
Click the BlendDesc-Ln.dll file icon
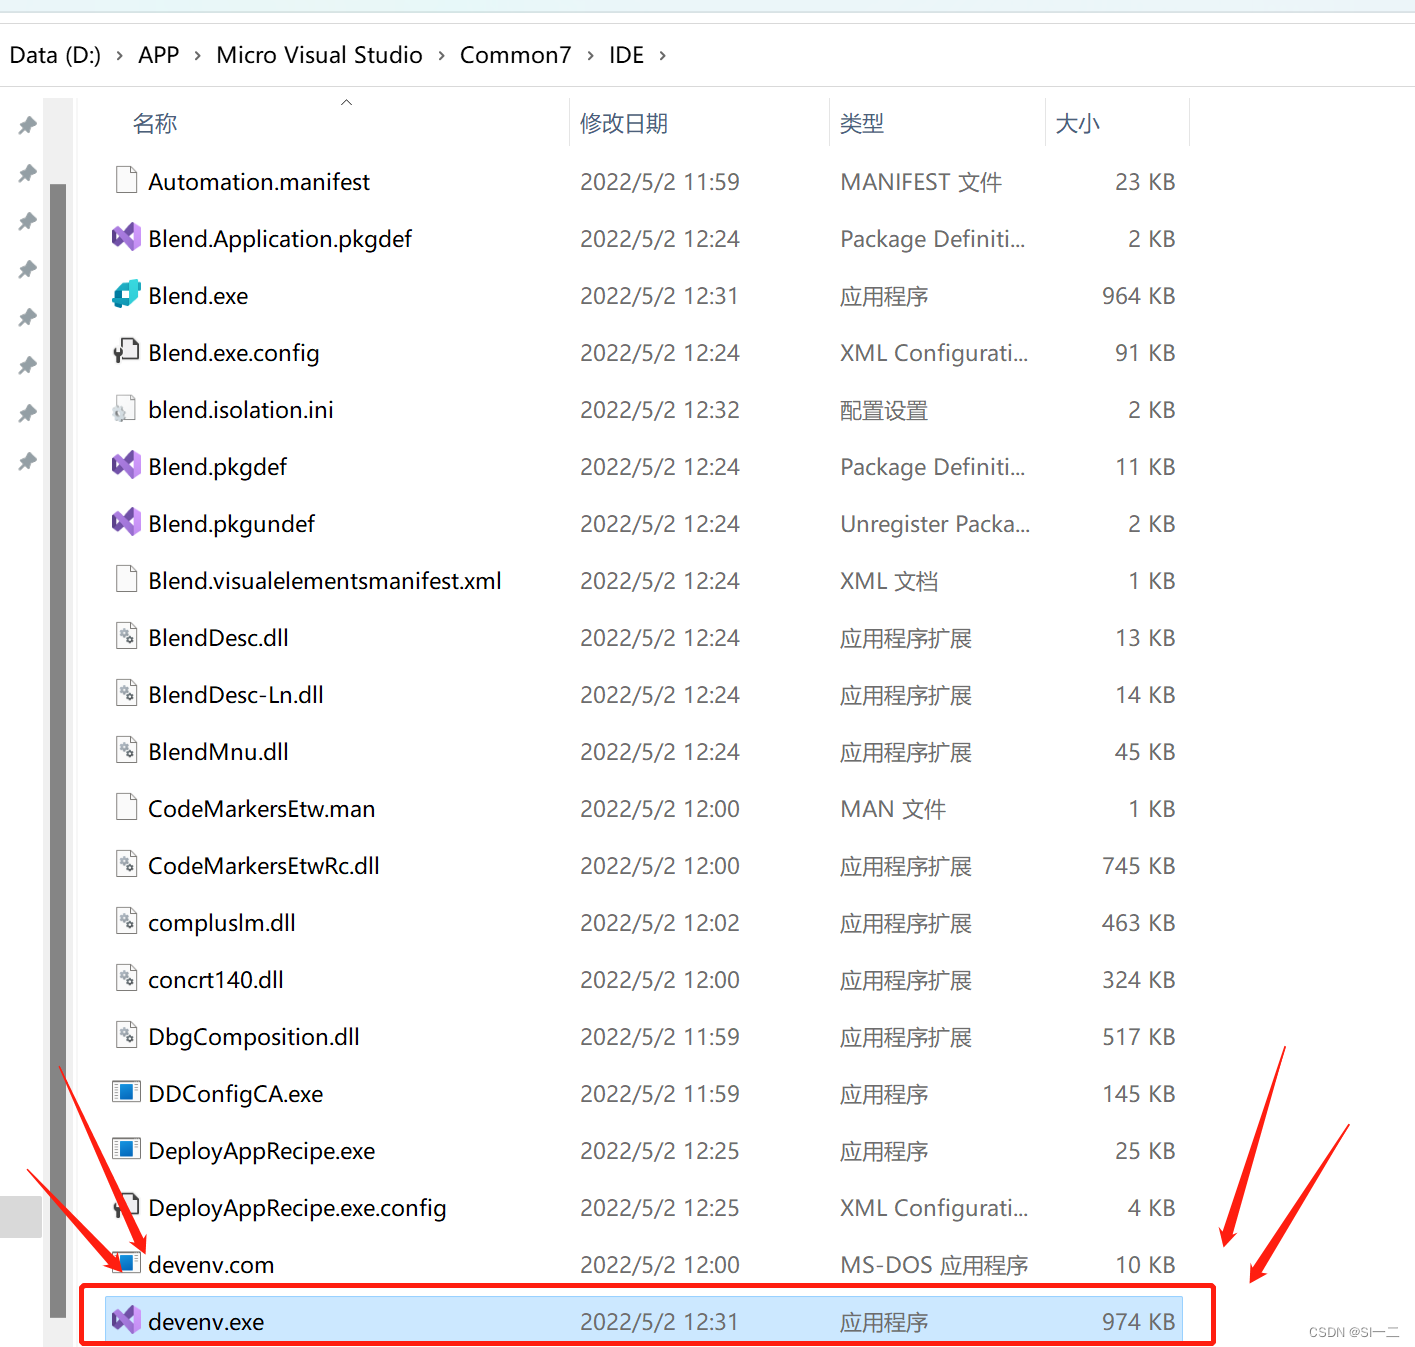point(126,693)
